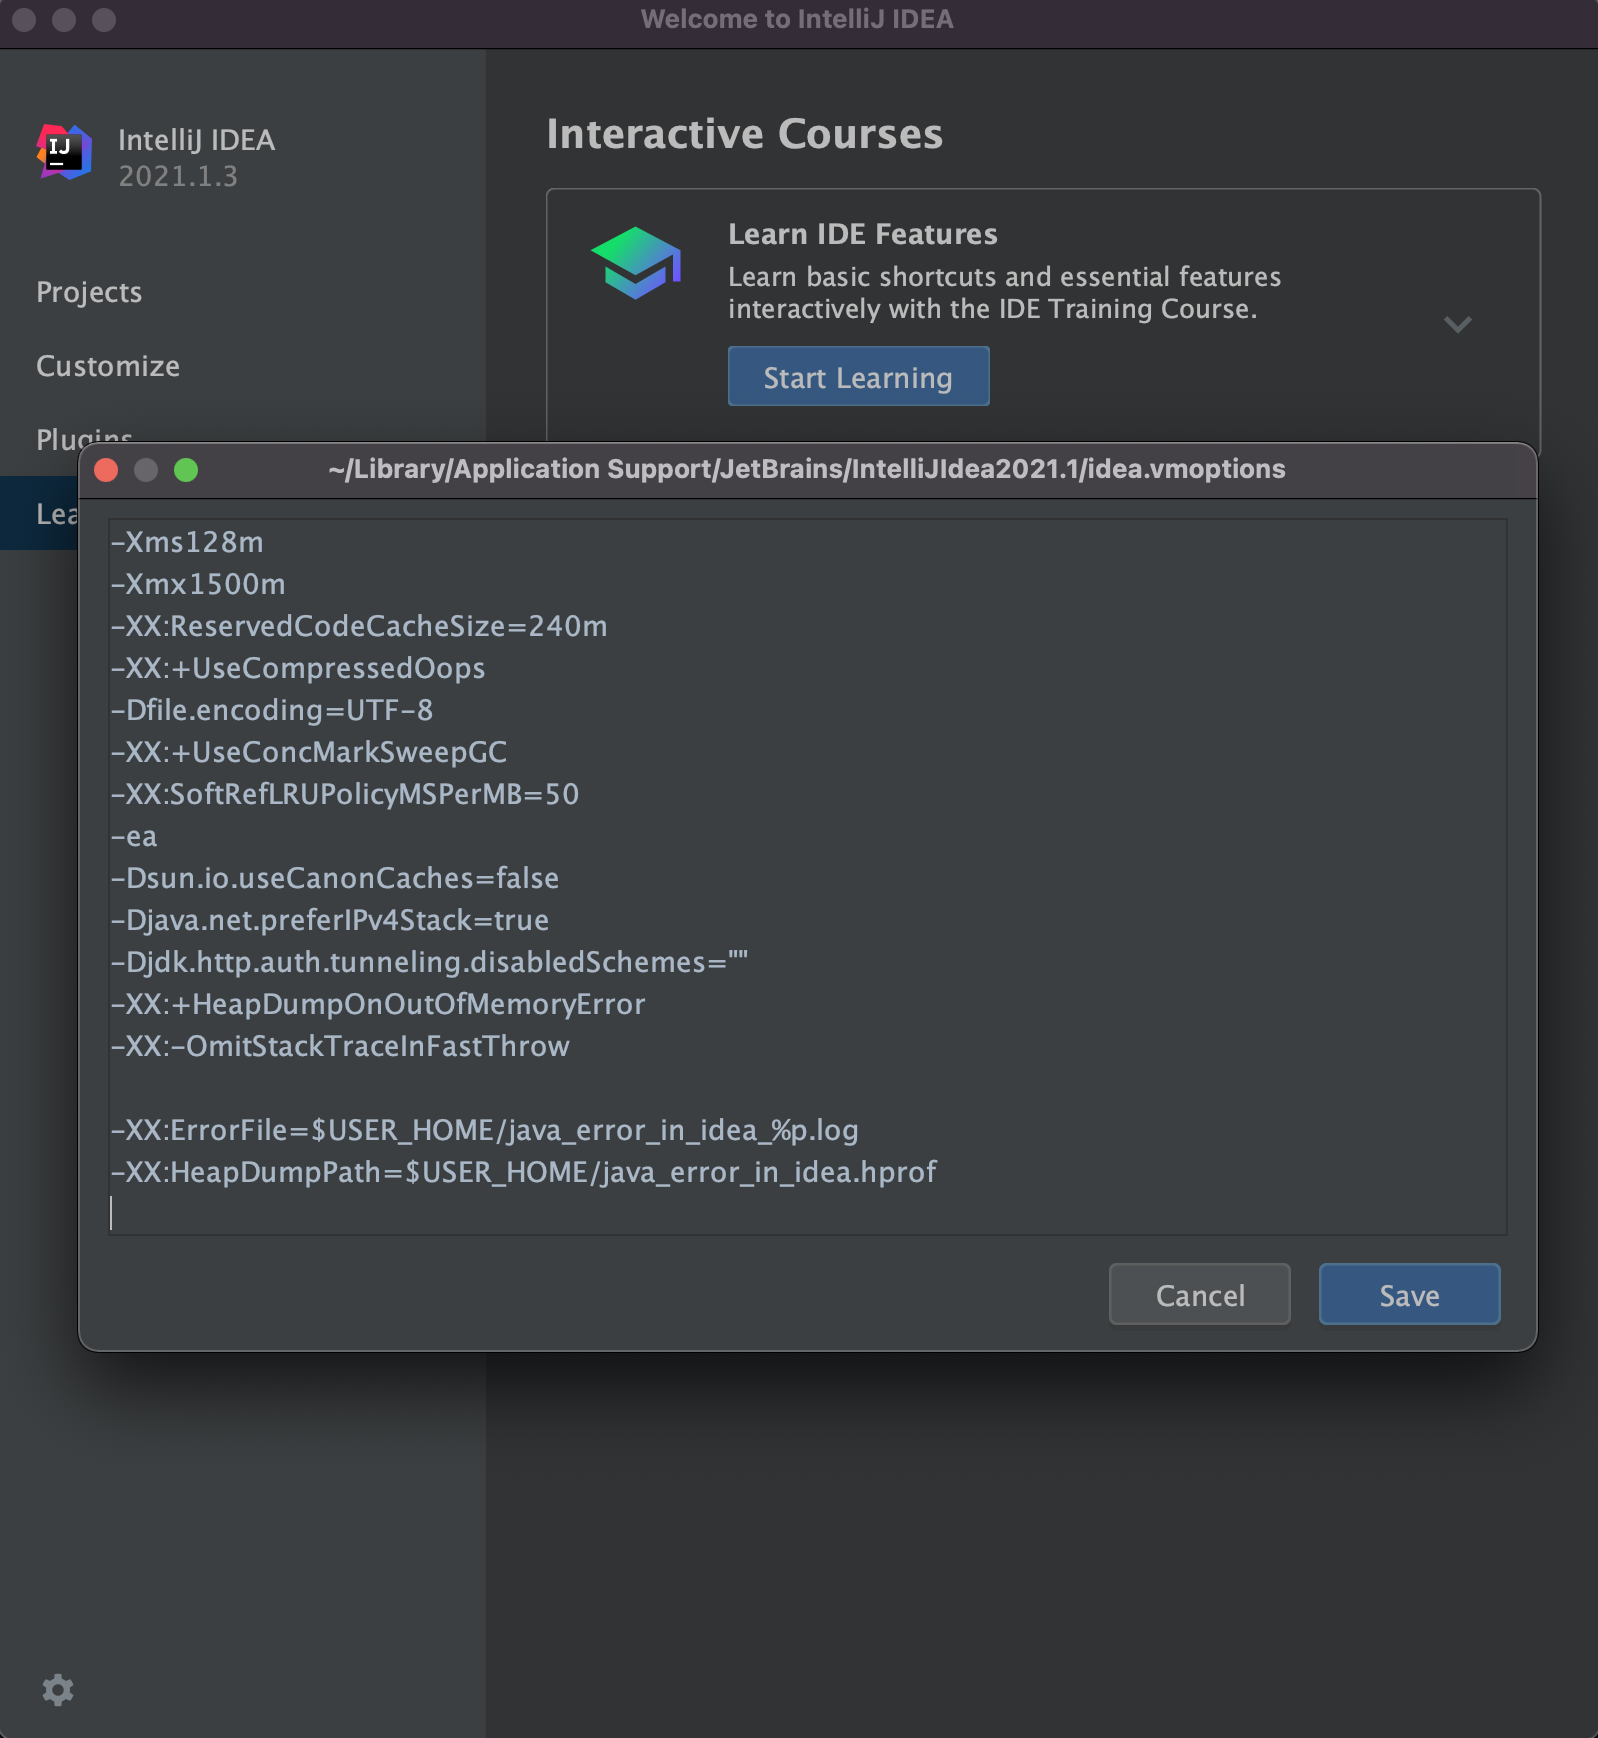Click the SoftRefLRUPolicyMSPerMB=50 line
Image resolution: width=1598 pixels, height=1738 pixels.
(345, 794)
